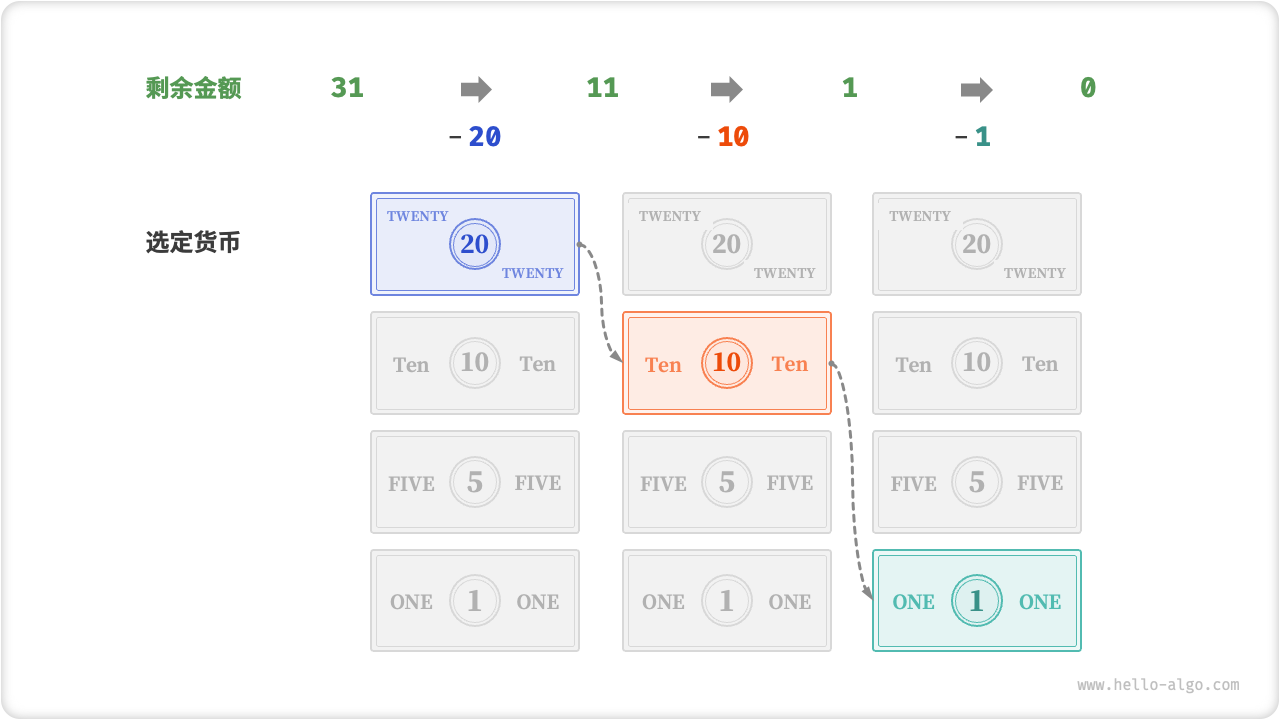The width and height of the screenshot is (1280, 720).
Task: Click the gray arrow between 31 and 11
Action: [x=476, y=89]
